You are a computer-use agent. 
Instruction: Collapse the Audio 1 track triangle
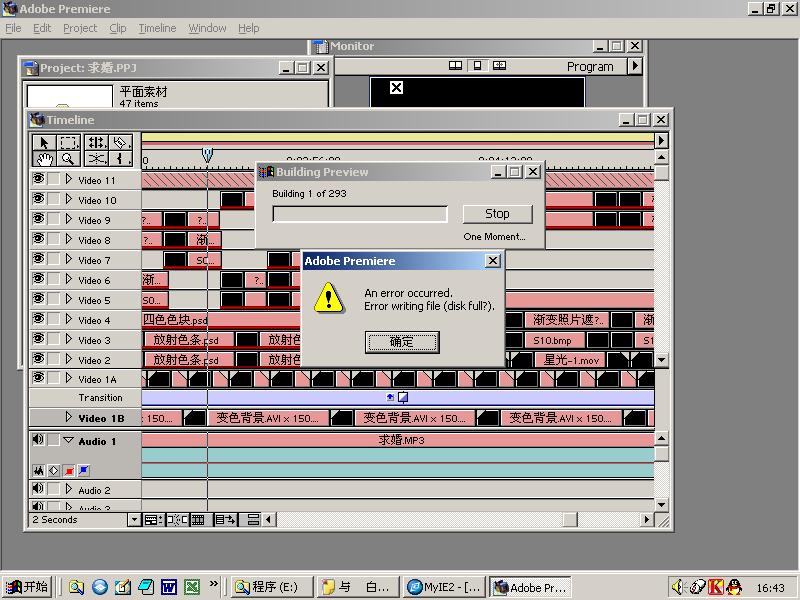[x=68, y=440]
